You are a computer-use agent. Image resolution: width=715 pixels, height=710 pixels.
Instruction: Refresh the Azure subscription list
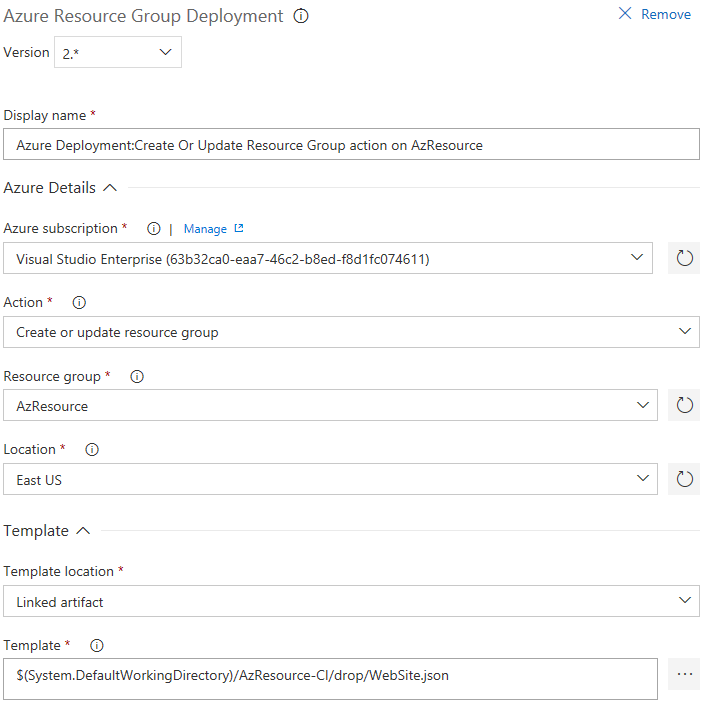click(x=684, y=259)
